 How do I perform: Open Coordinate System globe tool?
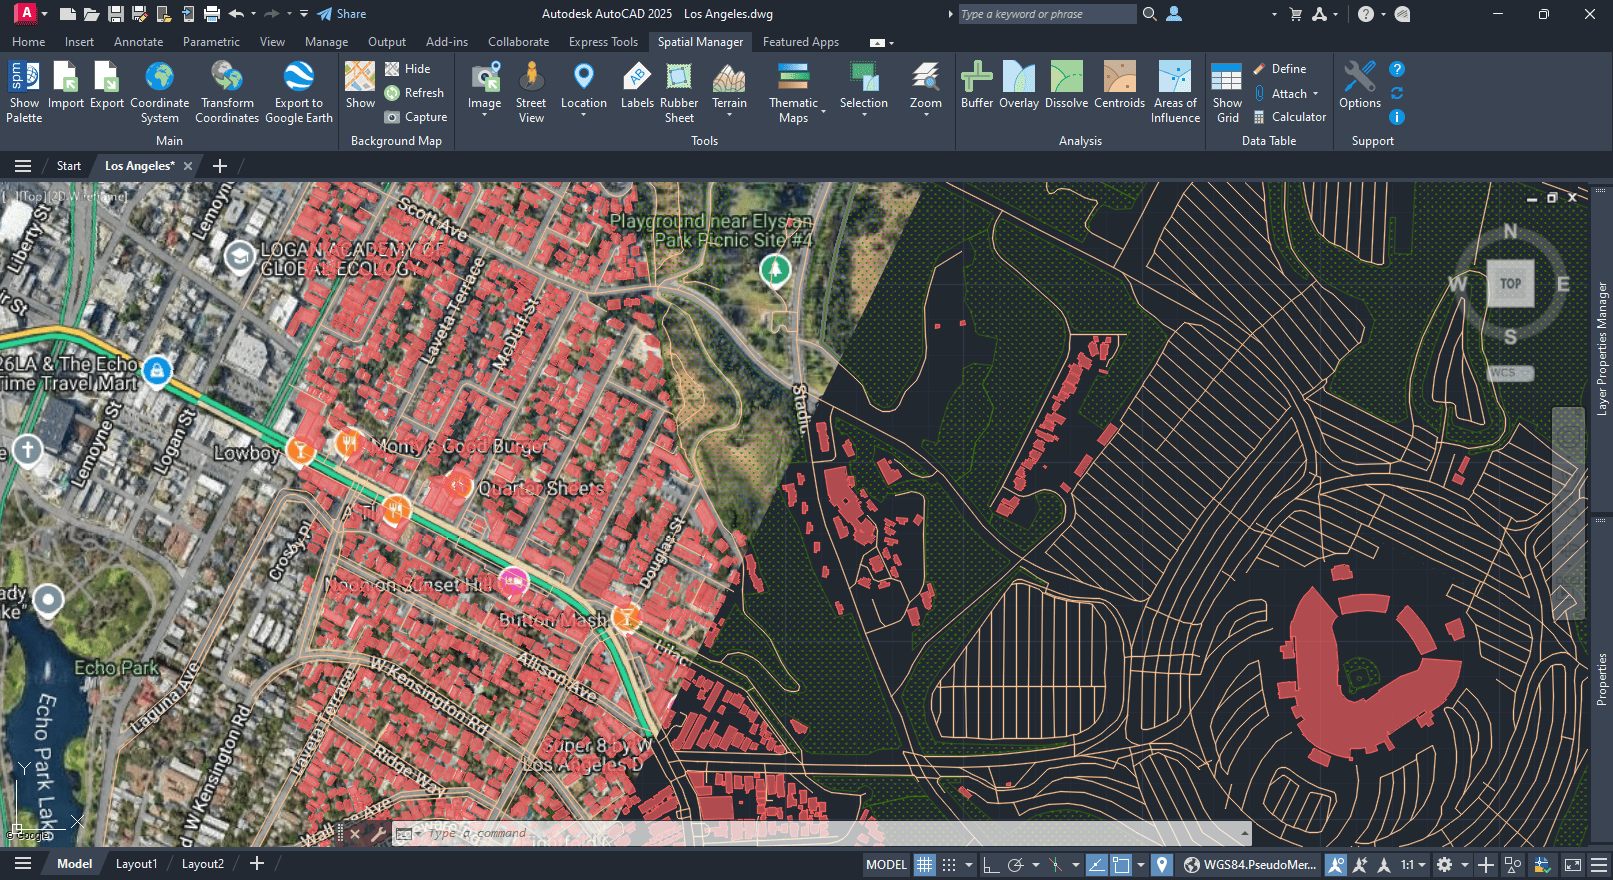point(159,91)
